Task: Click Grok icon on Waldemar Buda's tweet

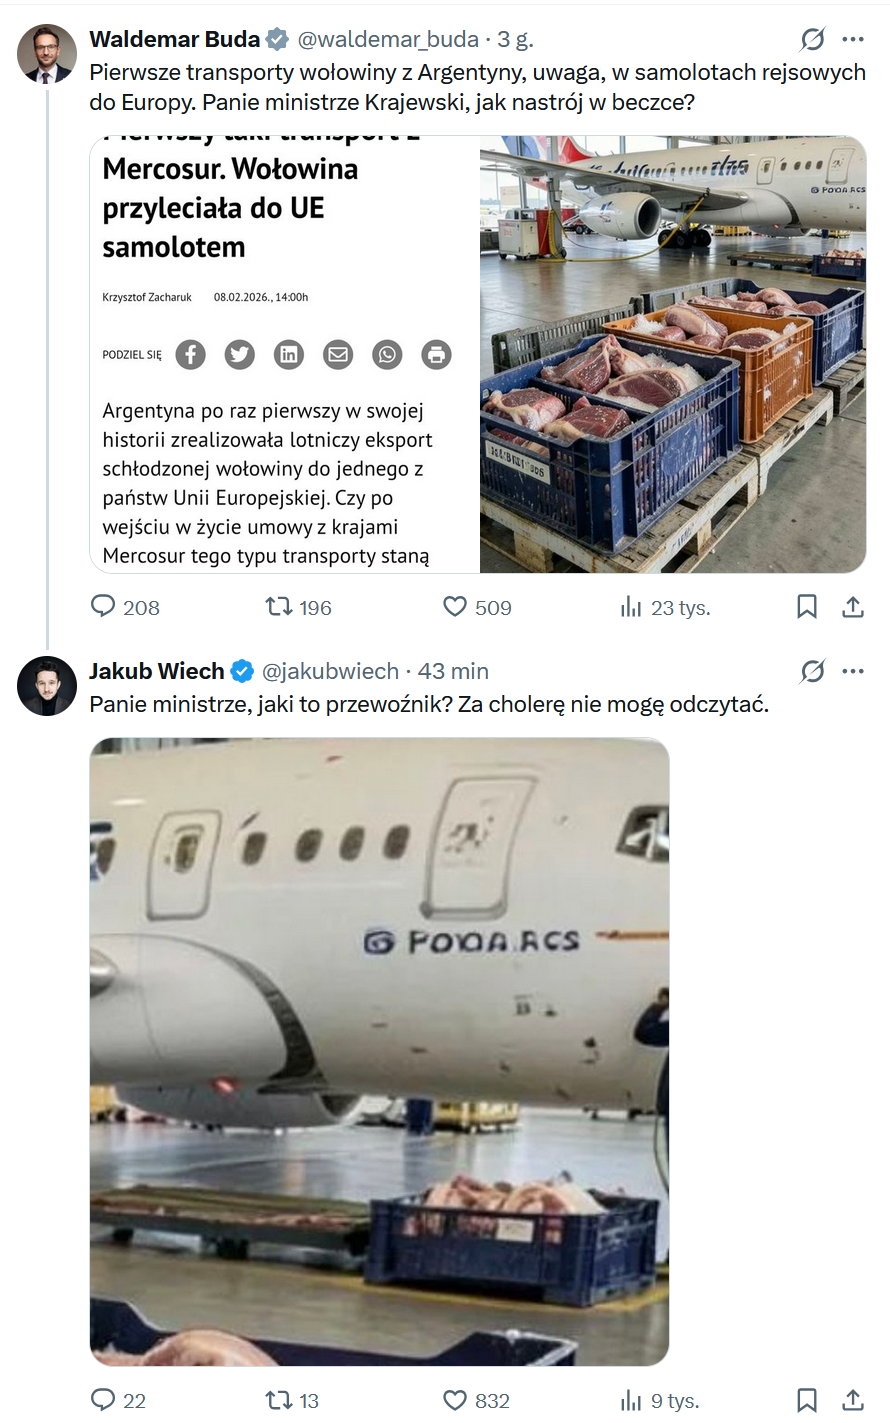Action: (812, 39)
